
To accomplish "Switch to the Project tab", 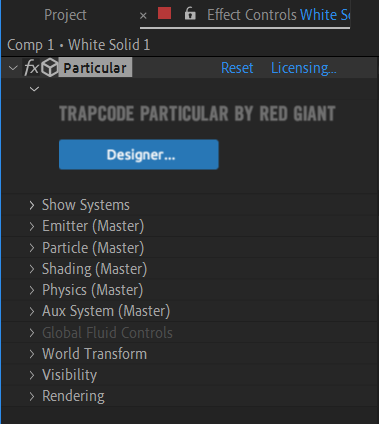I will click(65, 15).
